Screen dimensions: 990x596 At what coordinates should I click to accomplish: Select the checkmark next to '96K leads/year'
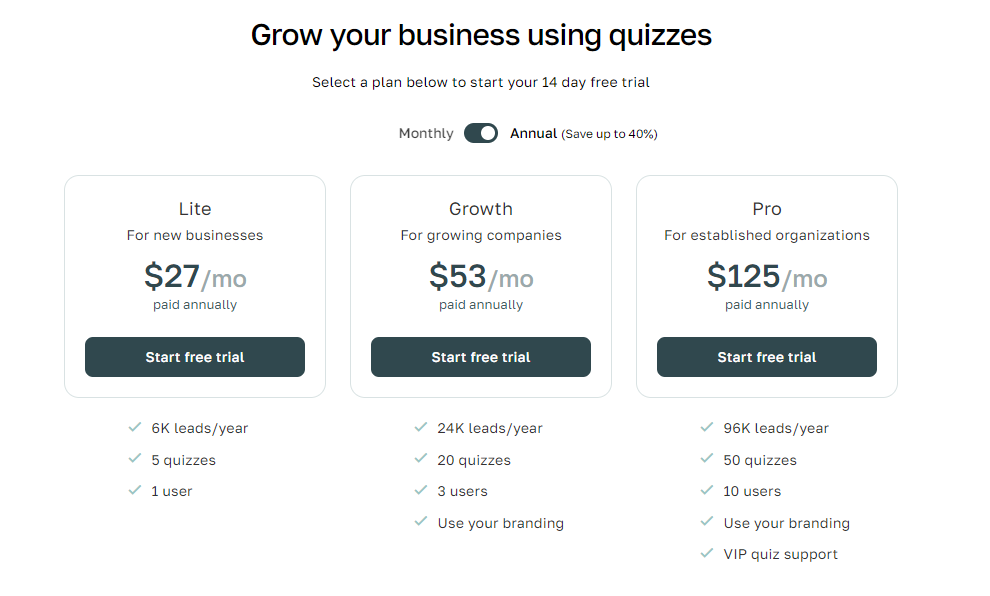coord(707,427)
